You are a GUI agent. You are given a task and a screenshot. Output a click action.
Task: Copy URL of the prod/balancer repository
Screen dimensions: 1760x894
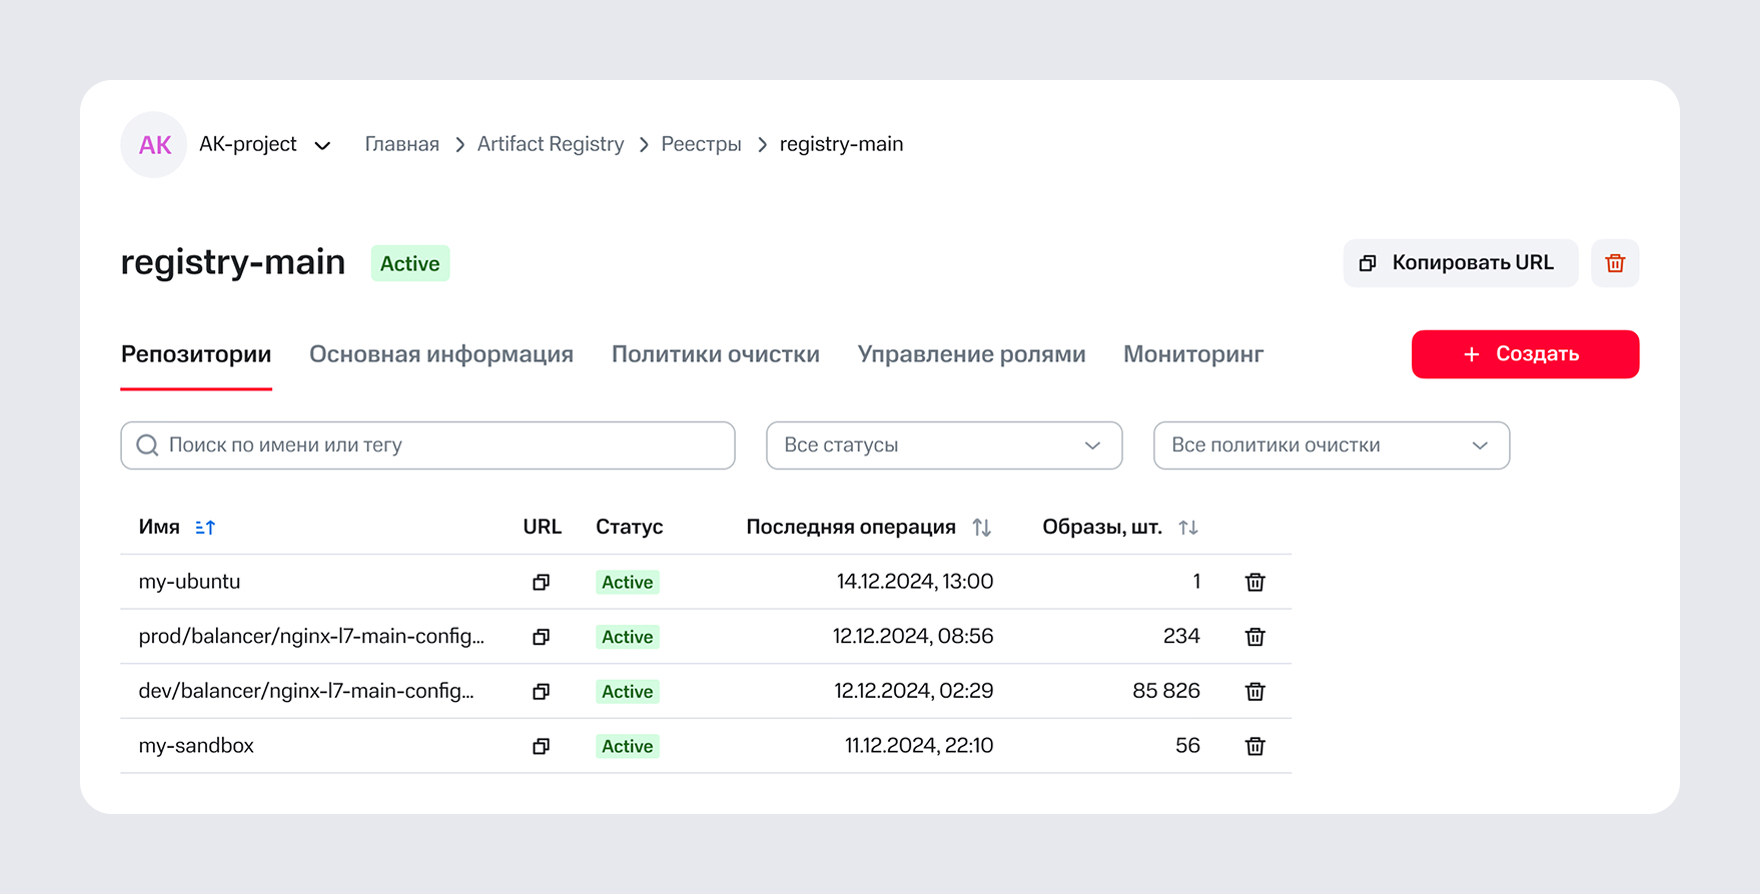[541, 637]
